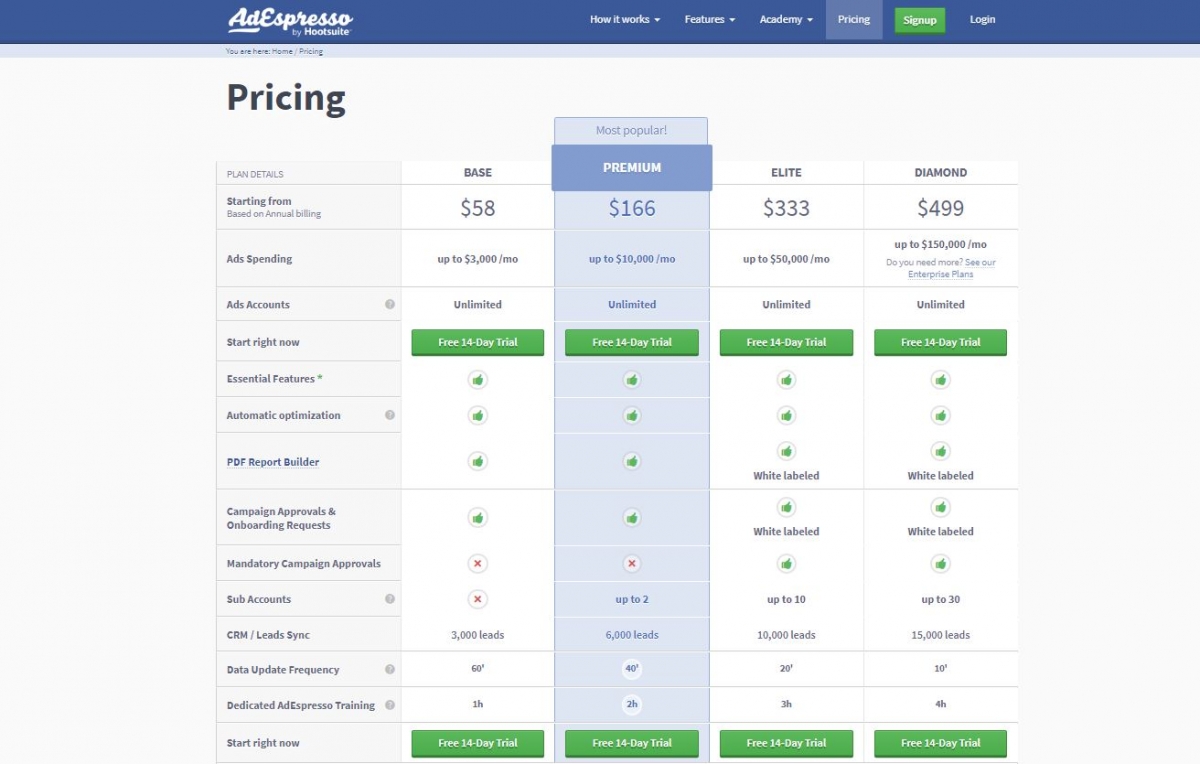
Task: Click the Base plan Sub Accounts X icon
Action: tap(478, 599)
